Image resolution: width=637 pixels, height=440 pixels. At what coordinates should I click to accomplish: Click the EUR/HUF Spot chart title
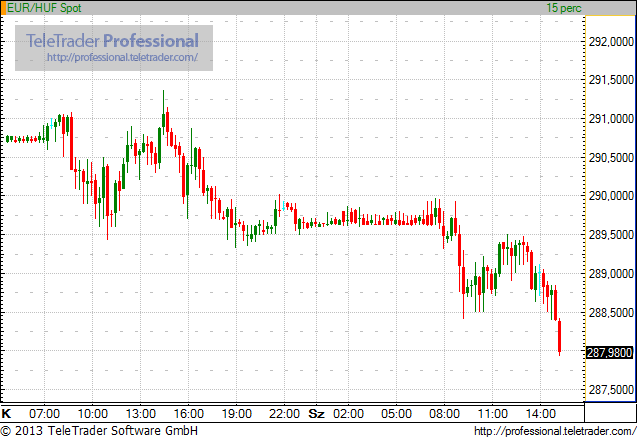[44, 8]
